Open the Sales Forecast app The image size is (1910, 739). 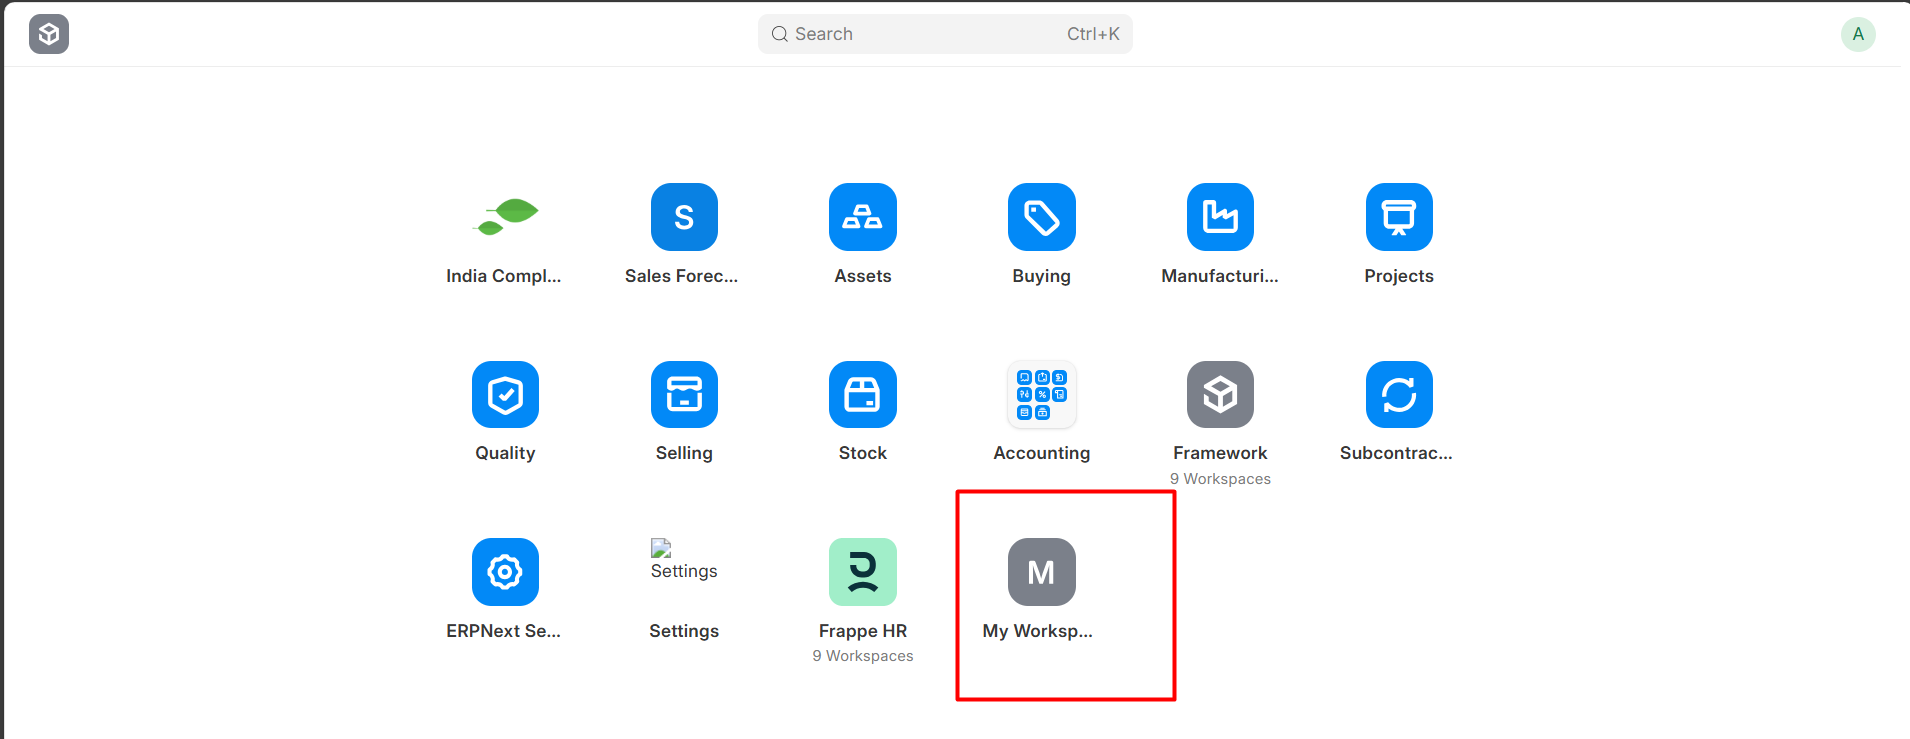684,217
